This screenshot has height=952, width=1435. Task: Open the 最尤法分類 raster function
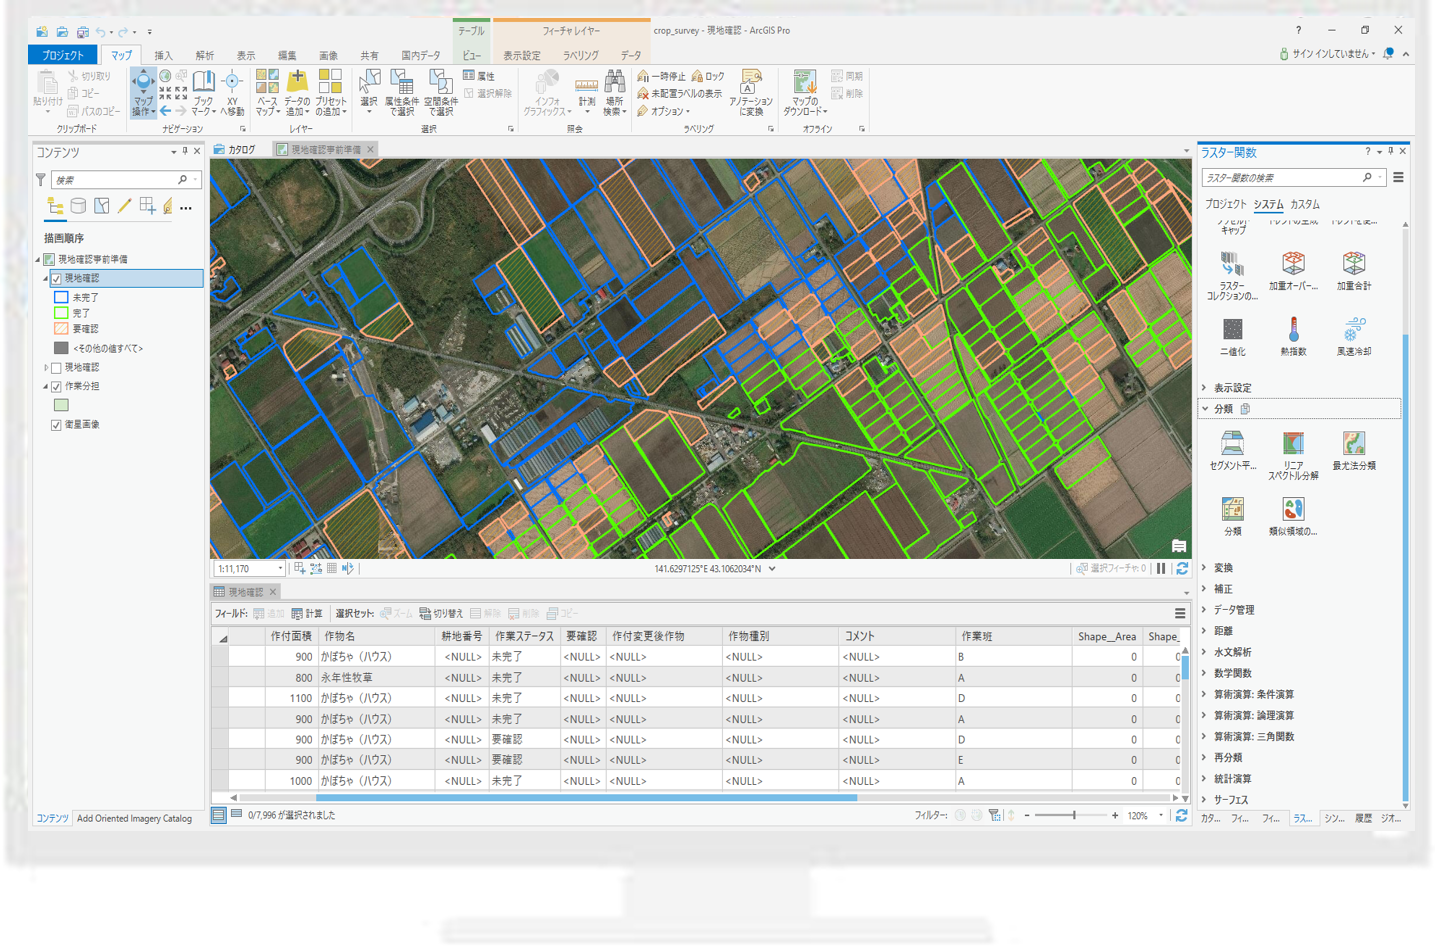[1352, 445]
